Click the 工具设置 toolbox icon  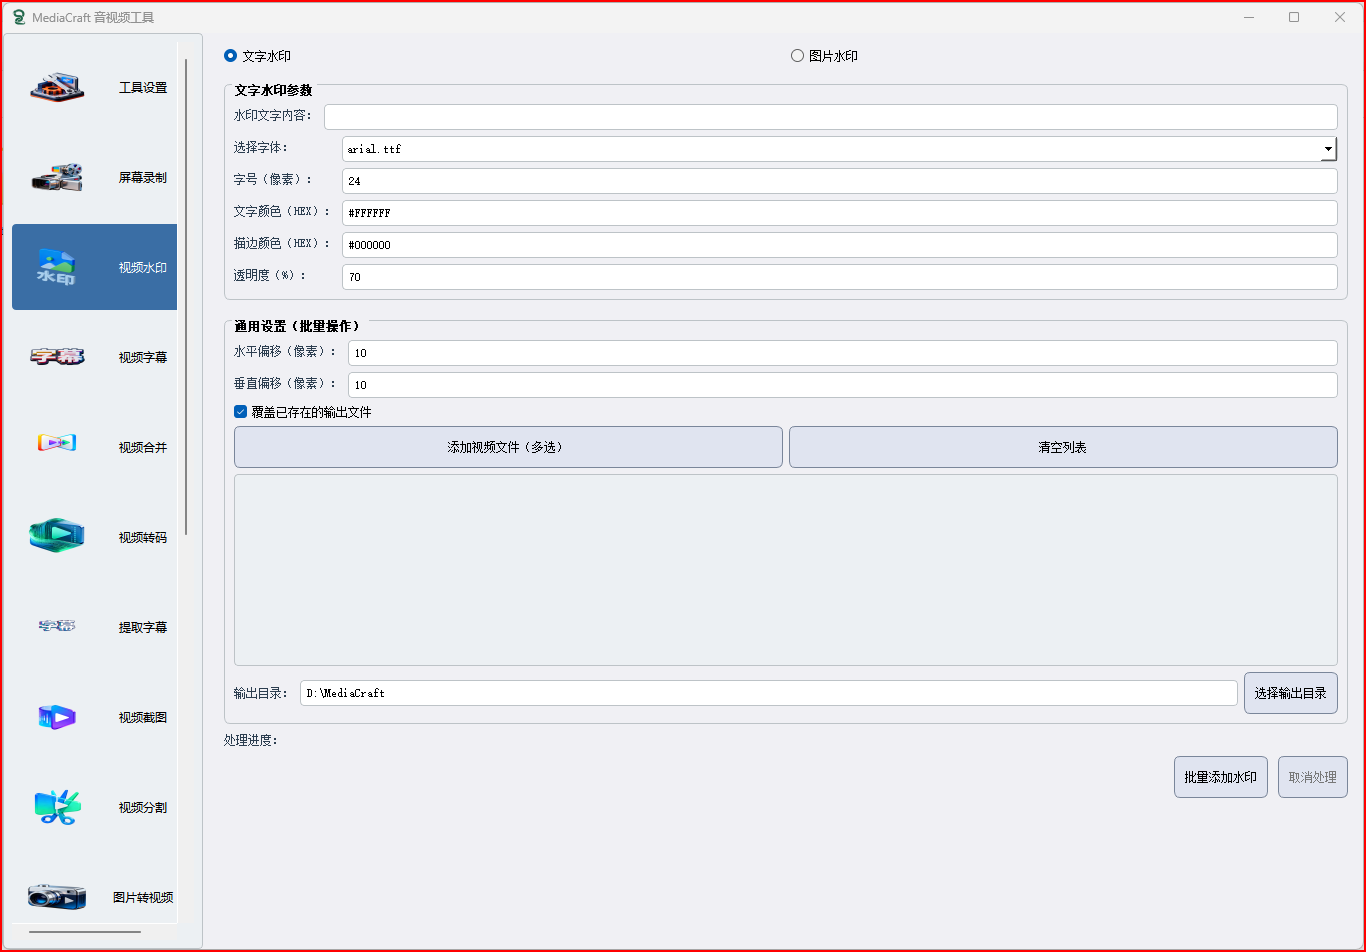pyautogui.click(x=57, y=88)
